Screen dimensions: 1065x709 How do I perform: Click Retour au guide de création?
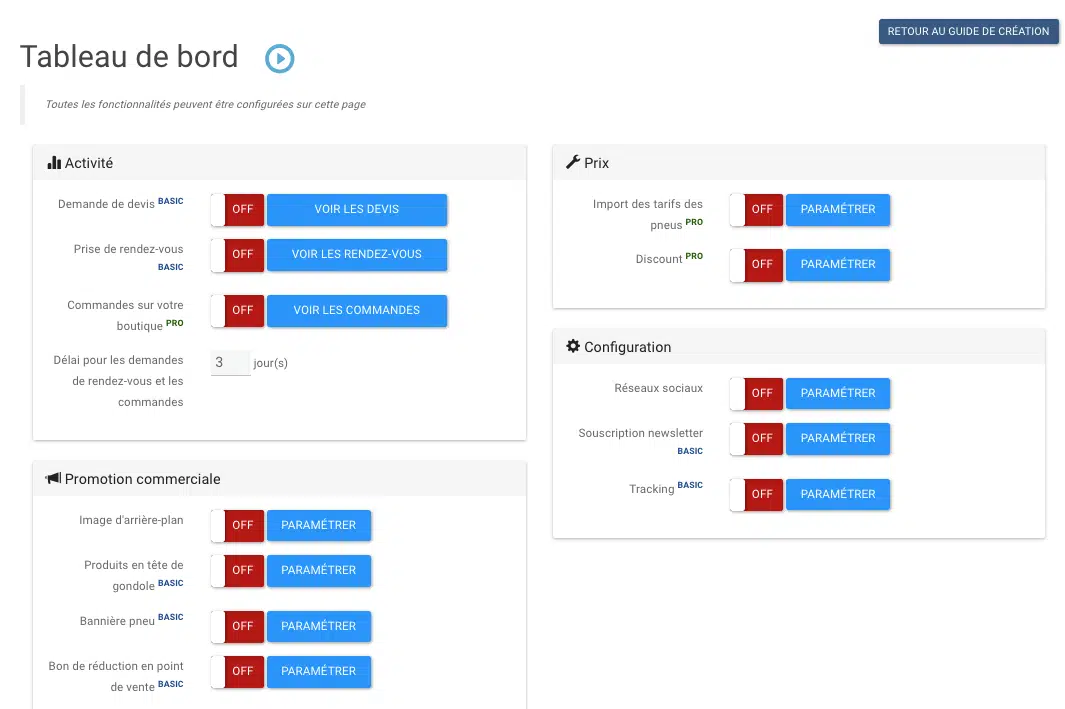pyautogui.click(x=968, y=31)
